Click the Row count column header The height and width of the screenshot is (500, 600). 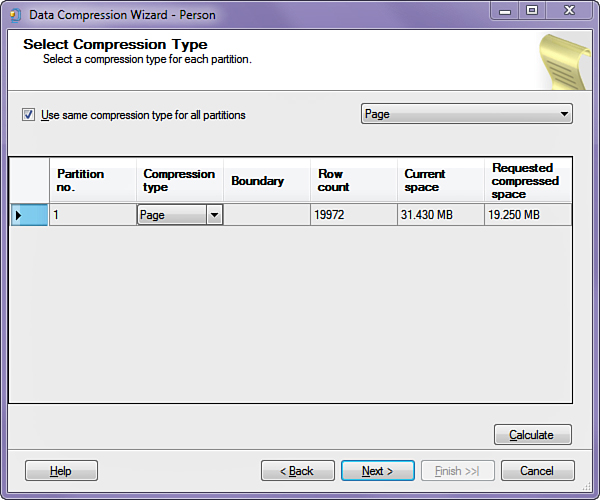pos(353,181)
